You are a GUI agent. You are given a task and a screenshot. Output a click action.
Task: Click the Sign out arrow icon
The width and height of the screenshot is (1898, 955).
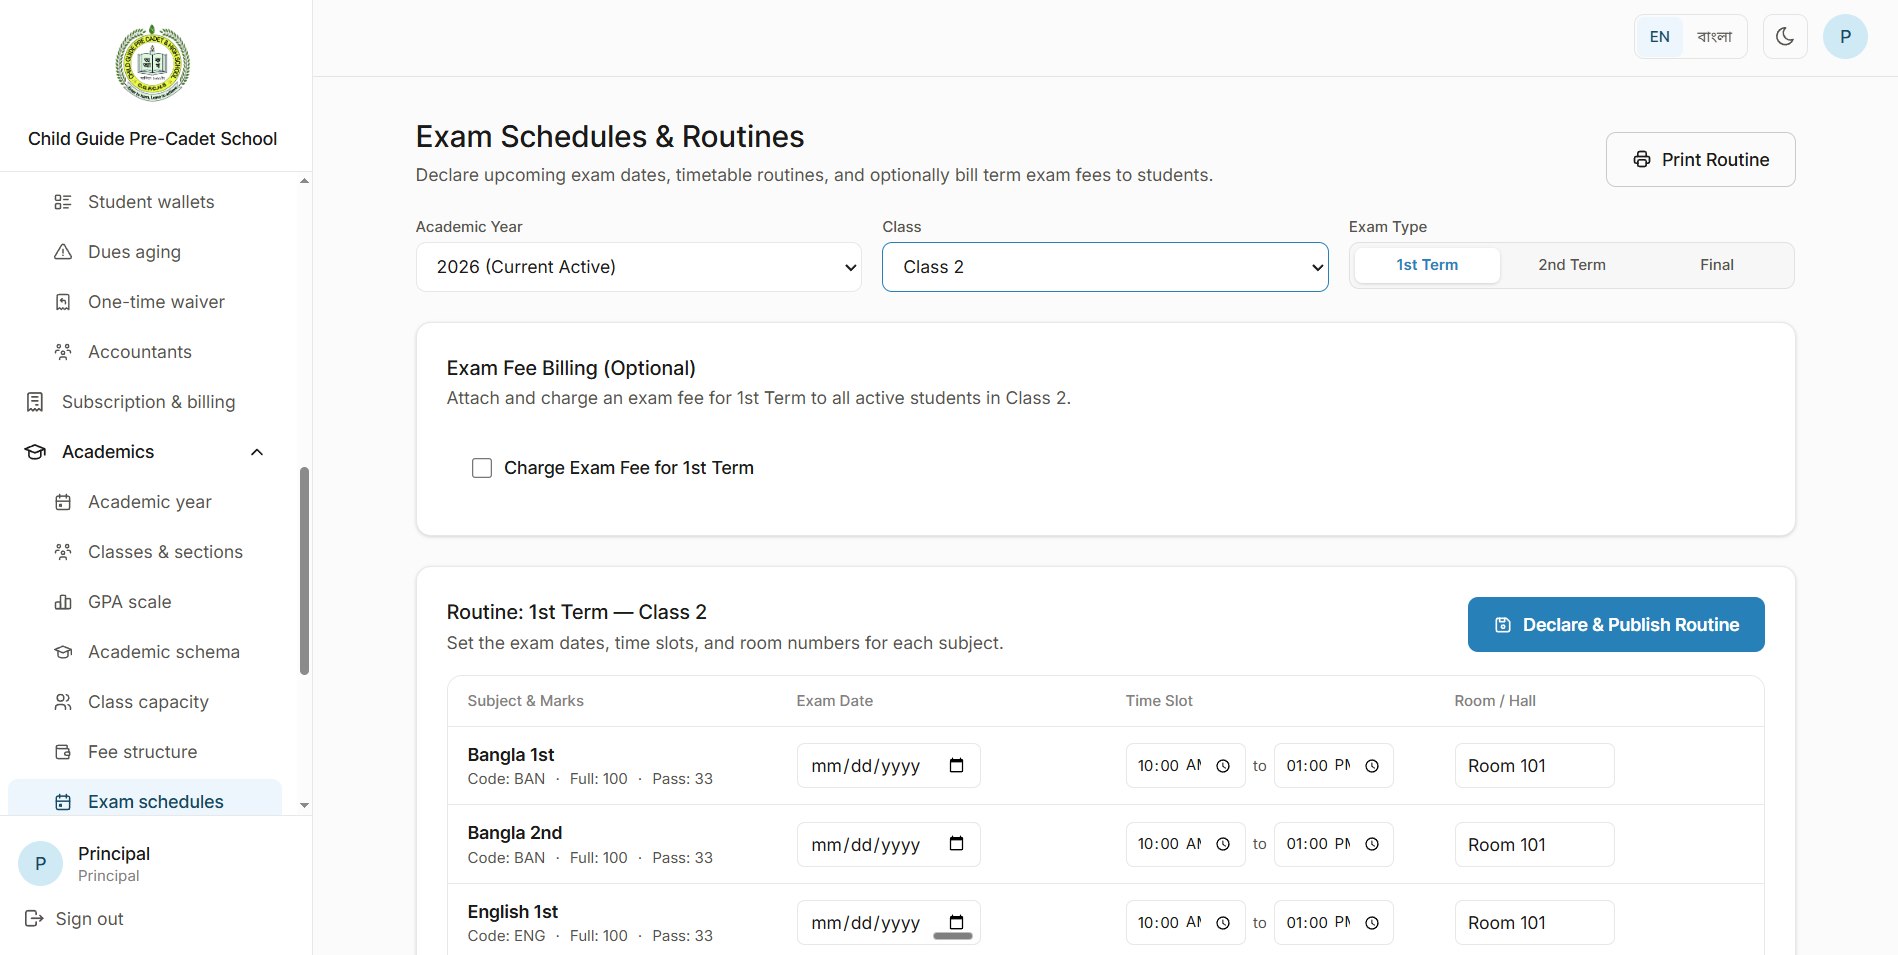tap(34, 918)
